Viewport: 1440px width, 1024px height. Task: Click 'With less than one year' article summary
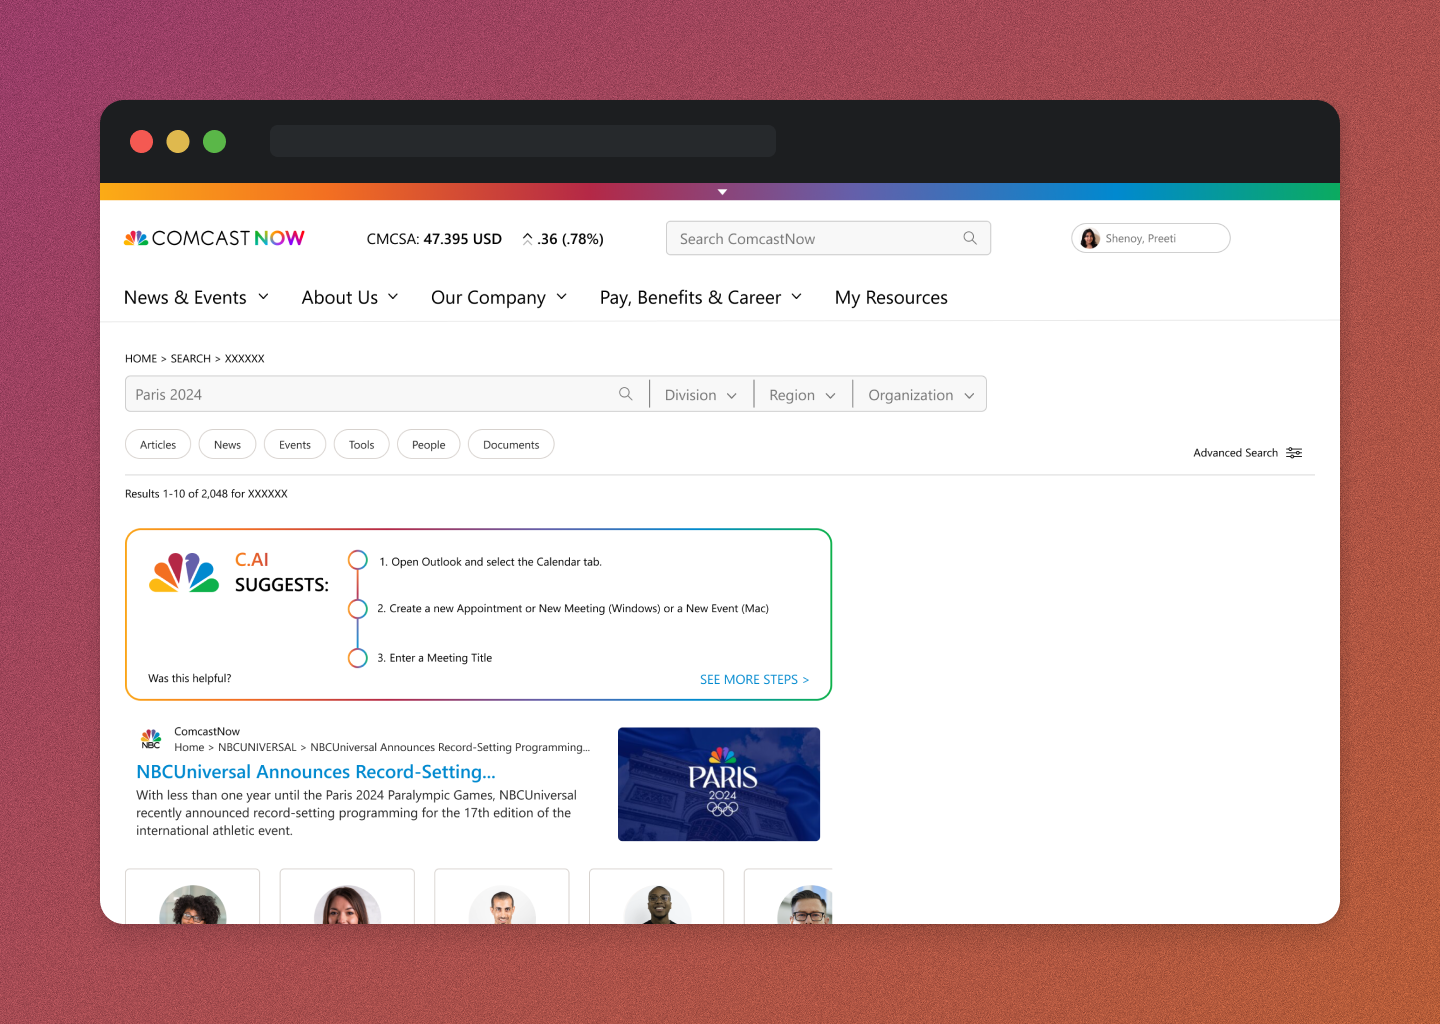coord(356,813)
